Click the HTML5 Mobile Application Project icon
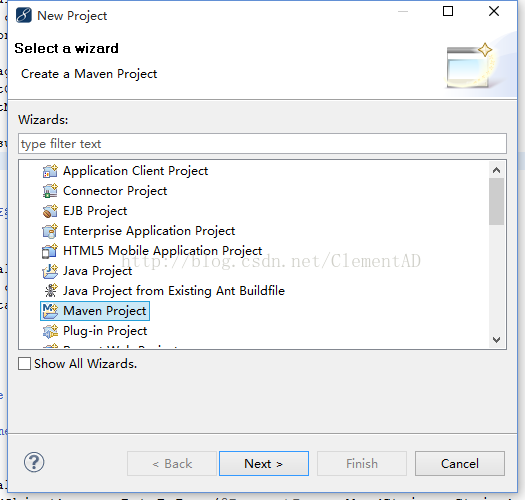 [50, 251]
